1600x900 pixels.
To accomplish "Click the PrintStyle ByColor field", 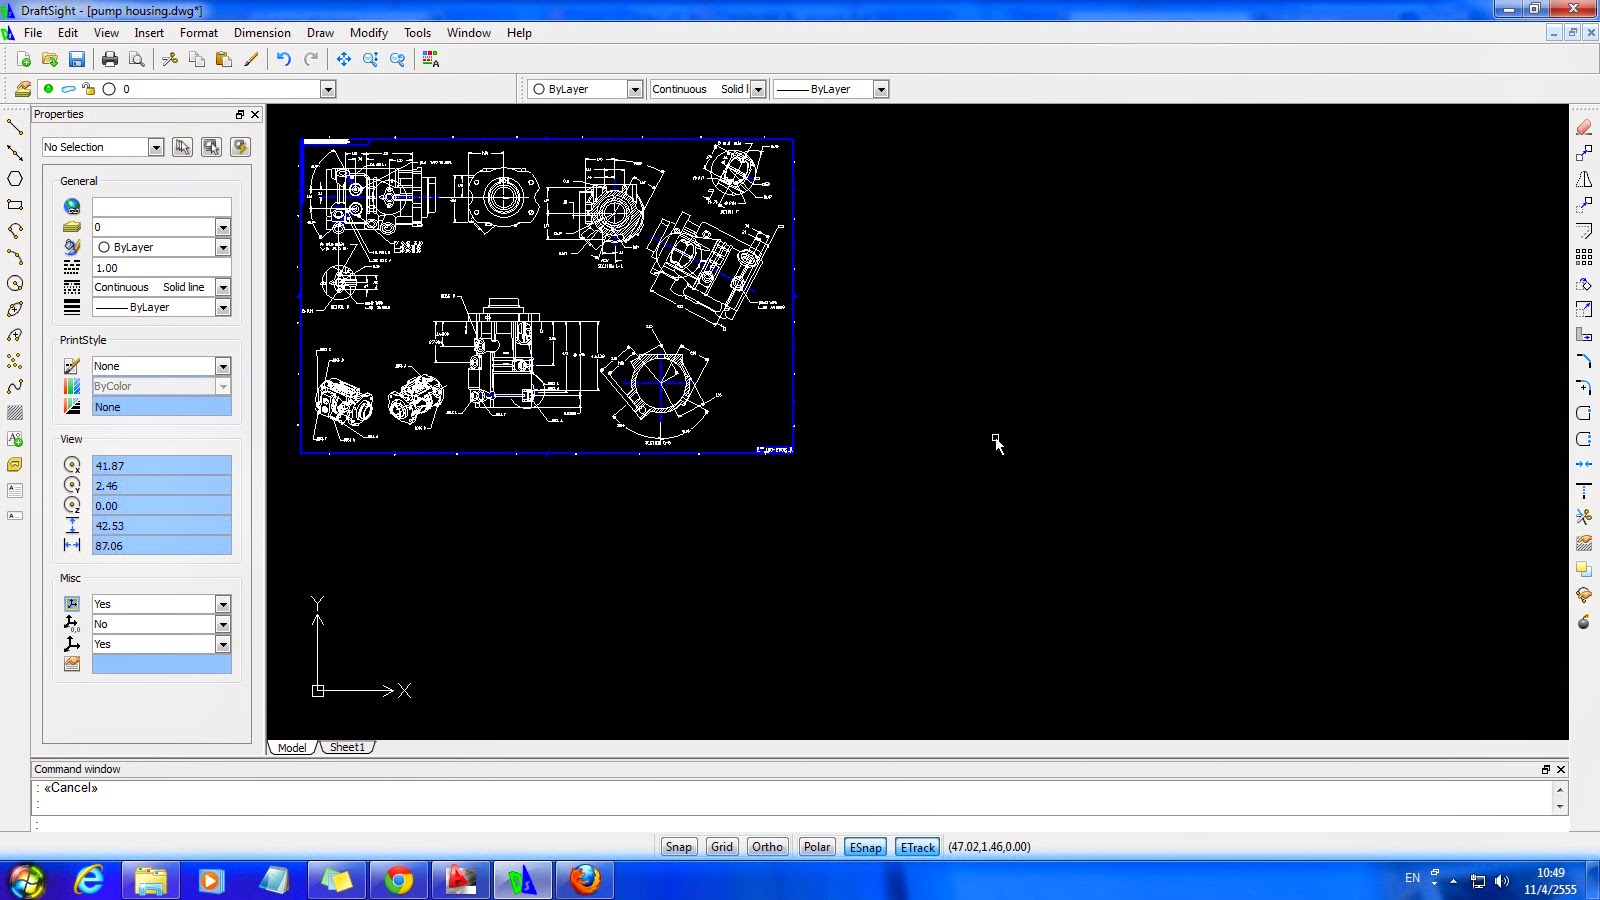I will (161, 386).
